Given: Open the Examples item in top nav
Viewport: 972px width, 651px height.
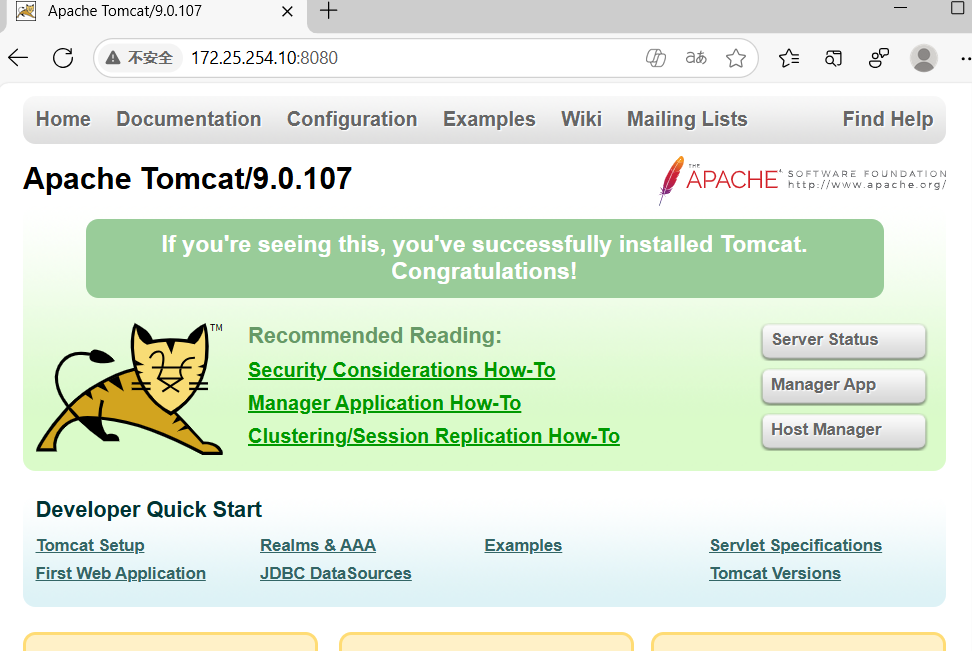Looking at the screenshot, I should [489, 119].
